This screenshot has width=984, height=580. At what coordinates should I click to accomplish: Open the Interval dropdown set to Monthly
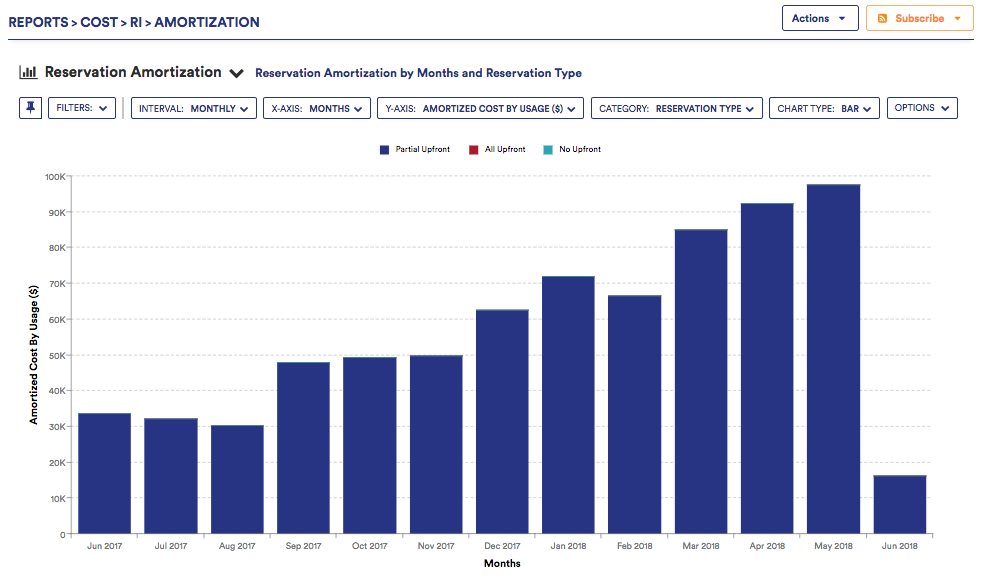[193, 108]
